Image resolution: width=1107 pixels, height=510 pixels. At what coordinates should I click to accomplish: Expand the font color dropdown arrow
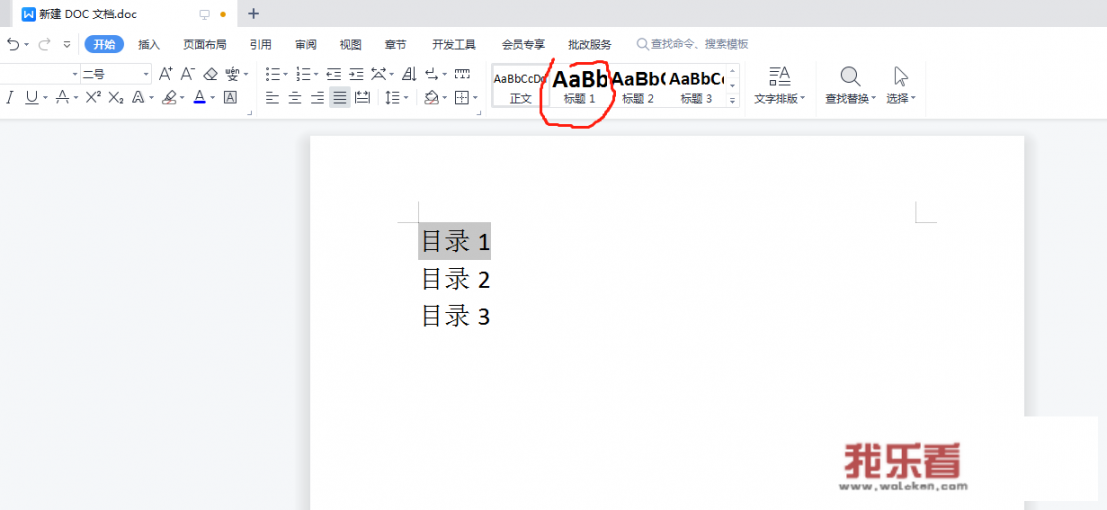213,97
